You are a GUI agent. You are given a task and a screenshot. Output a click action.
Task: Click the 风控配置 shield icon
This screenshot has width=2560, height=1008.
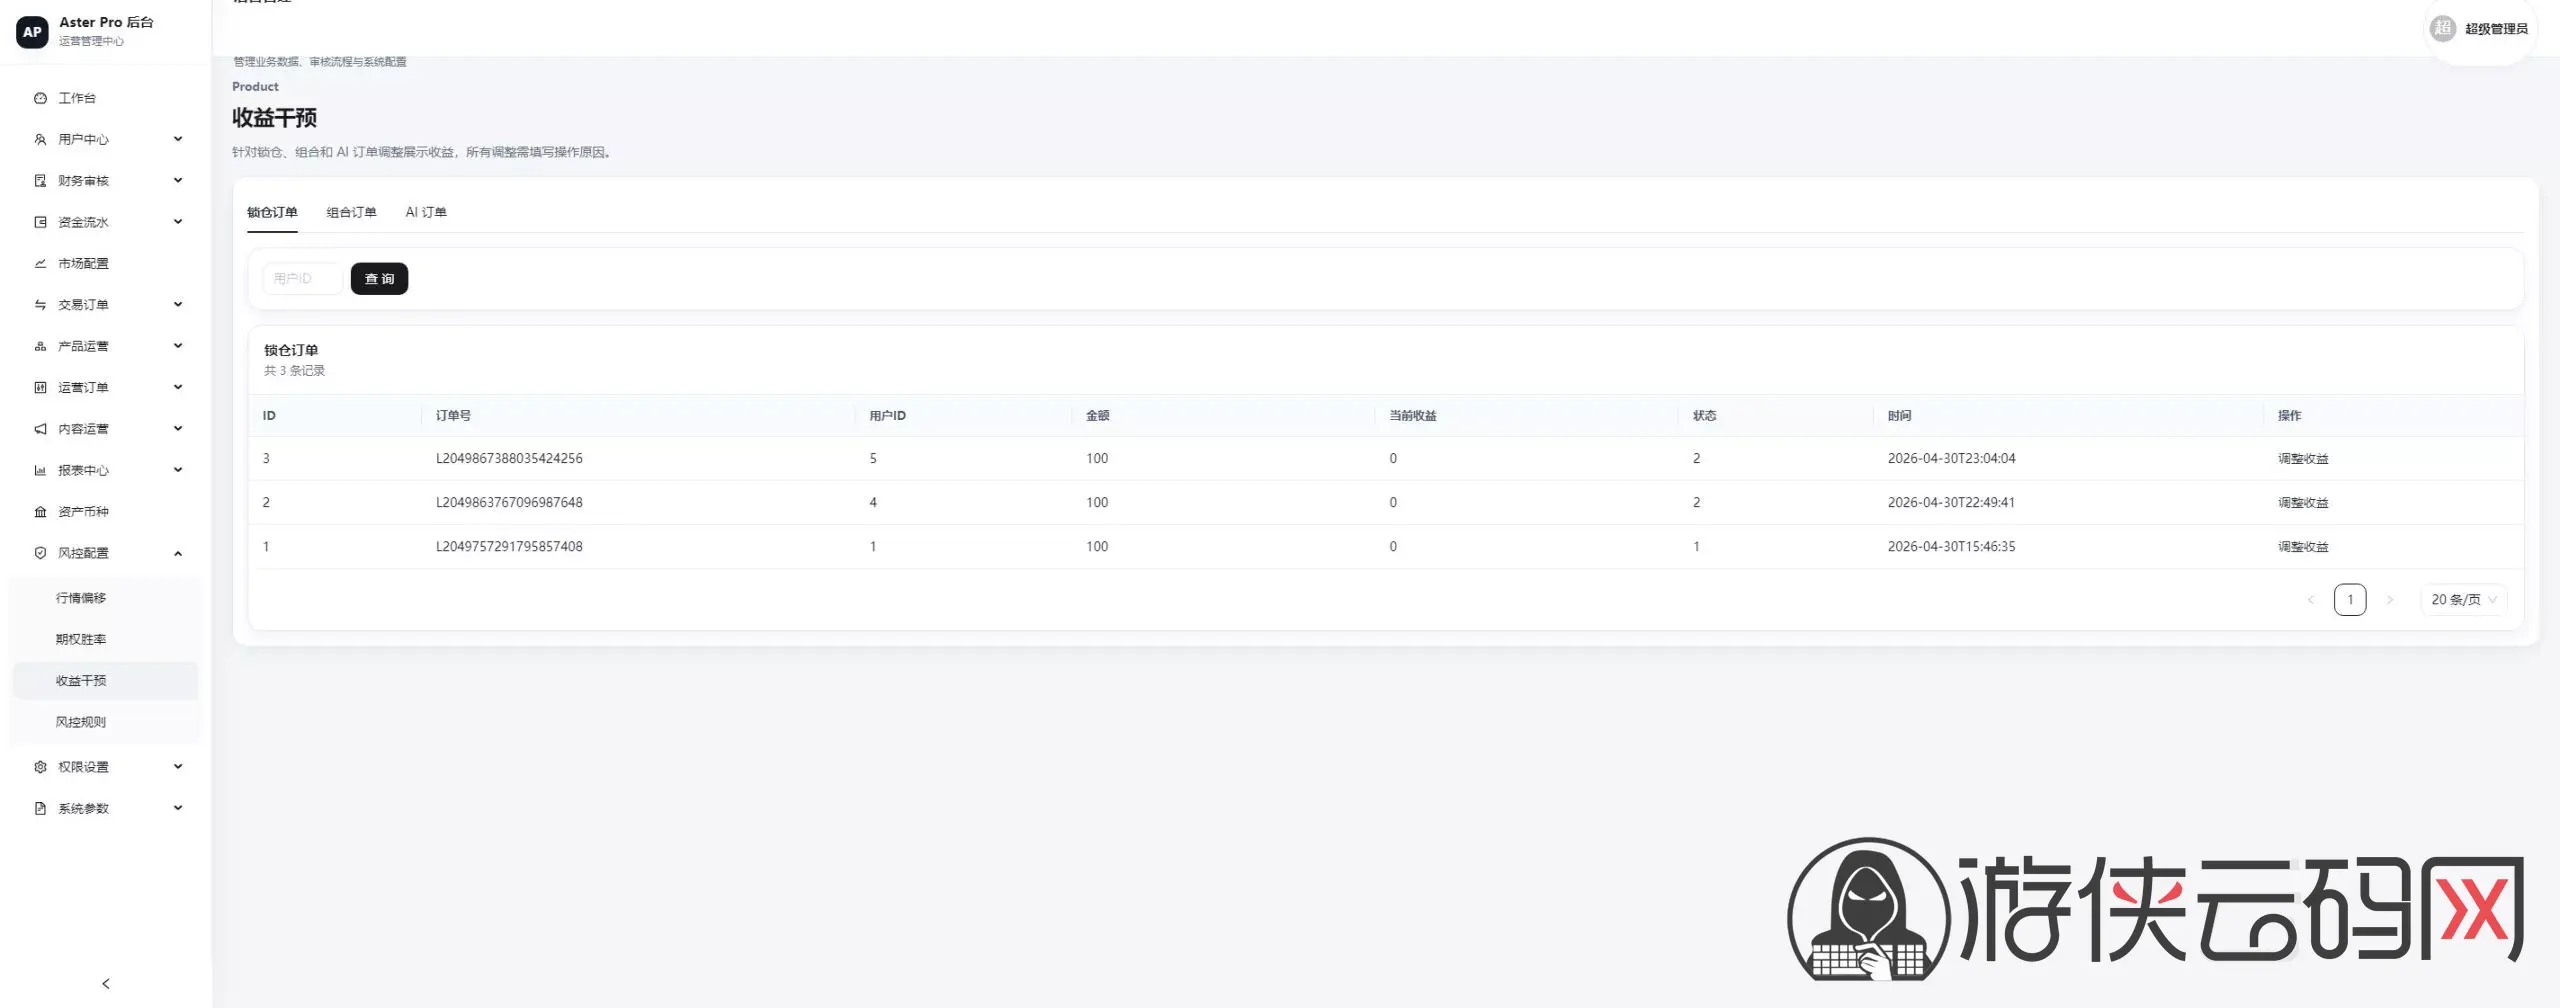(40, 552)
